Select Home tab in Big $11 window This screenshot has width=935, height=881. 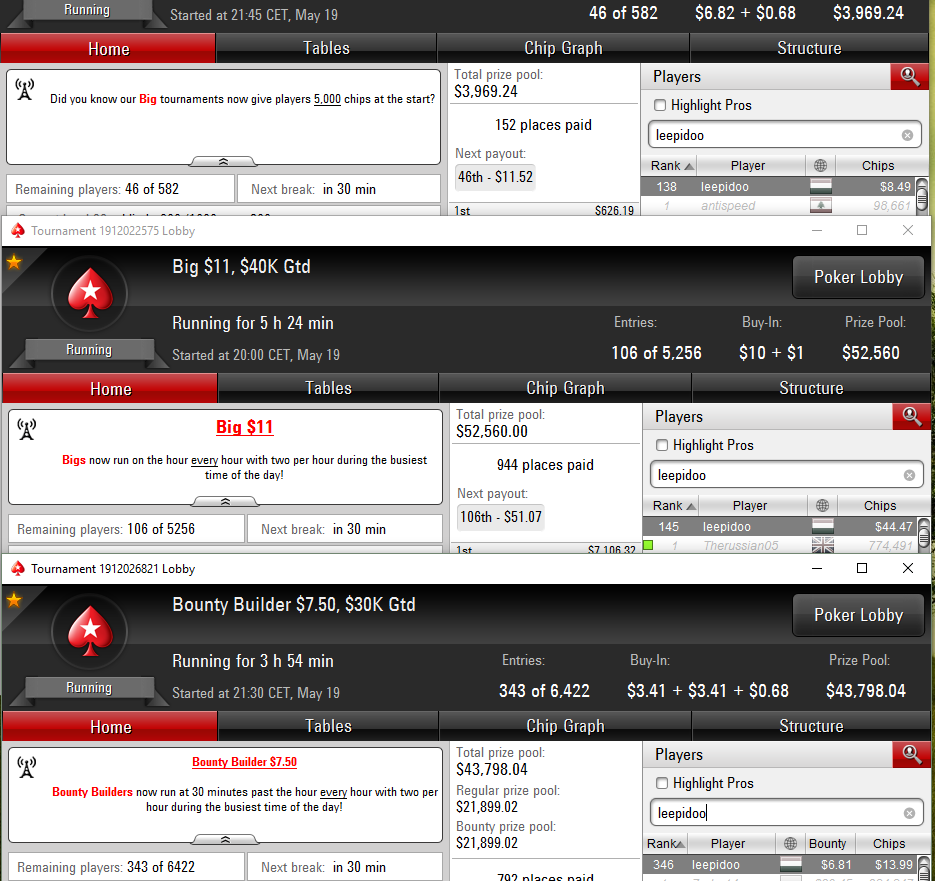coord(110,388)
